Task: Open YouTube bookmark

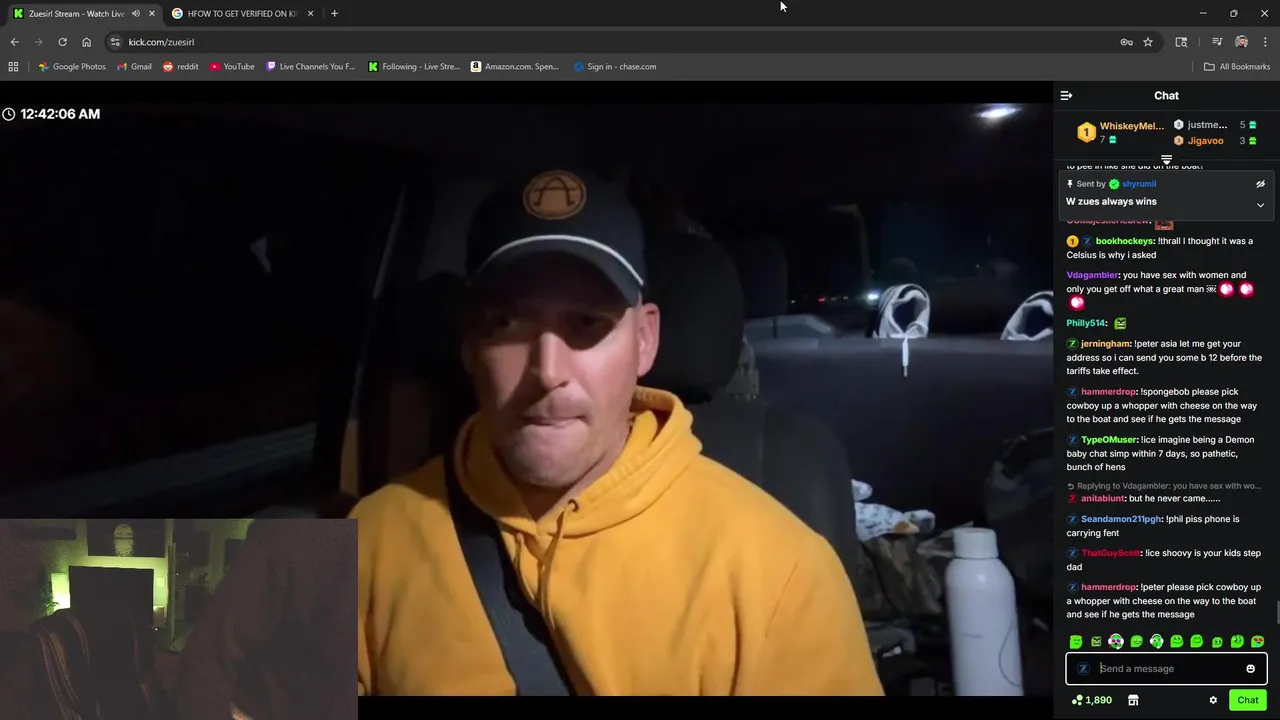Action: click(x=232, y=67)
